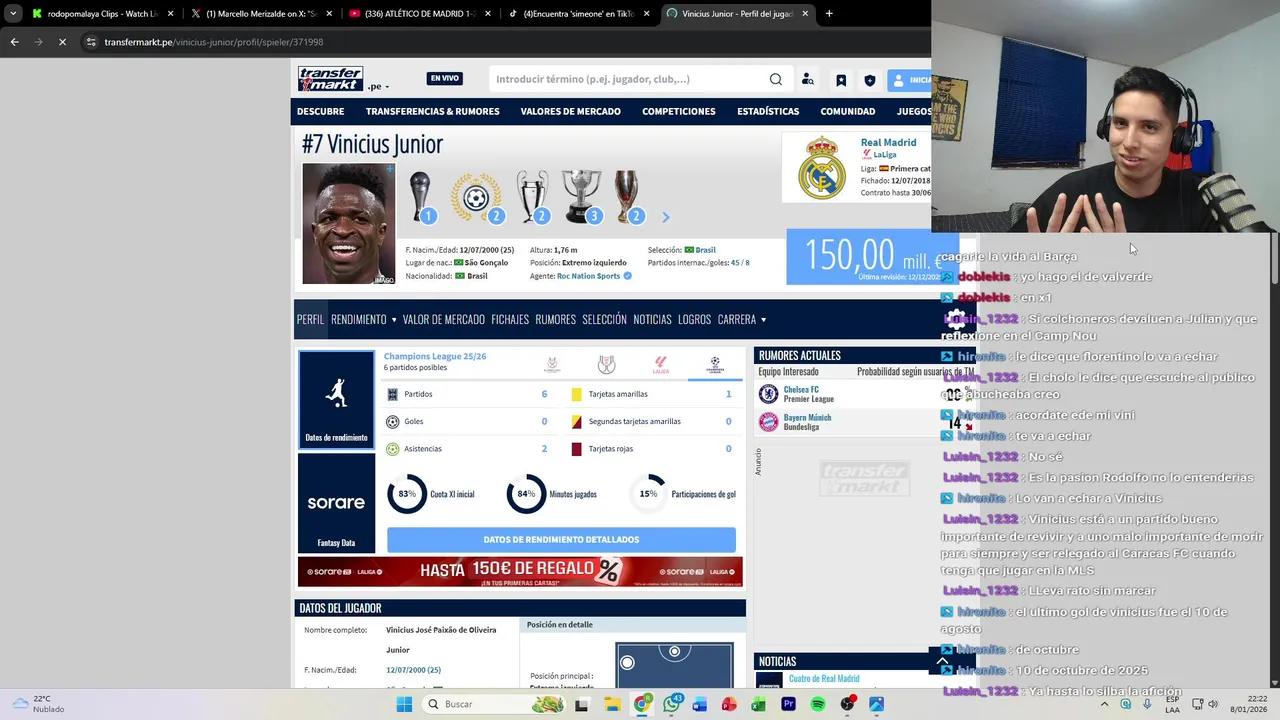The width and height of the screenshot is (1280, 720).
Task: Switch to the Valor de Mercado tab
Action: pos(443,320)
